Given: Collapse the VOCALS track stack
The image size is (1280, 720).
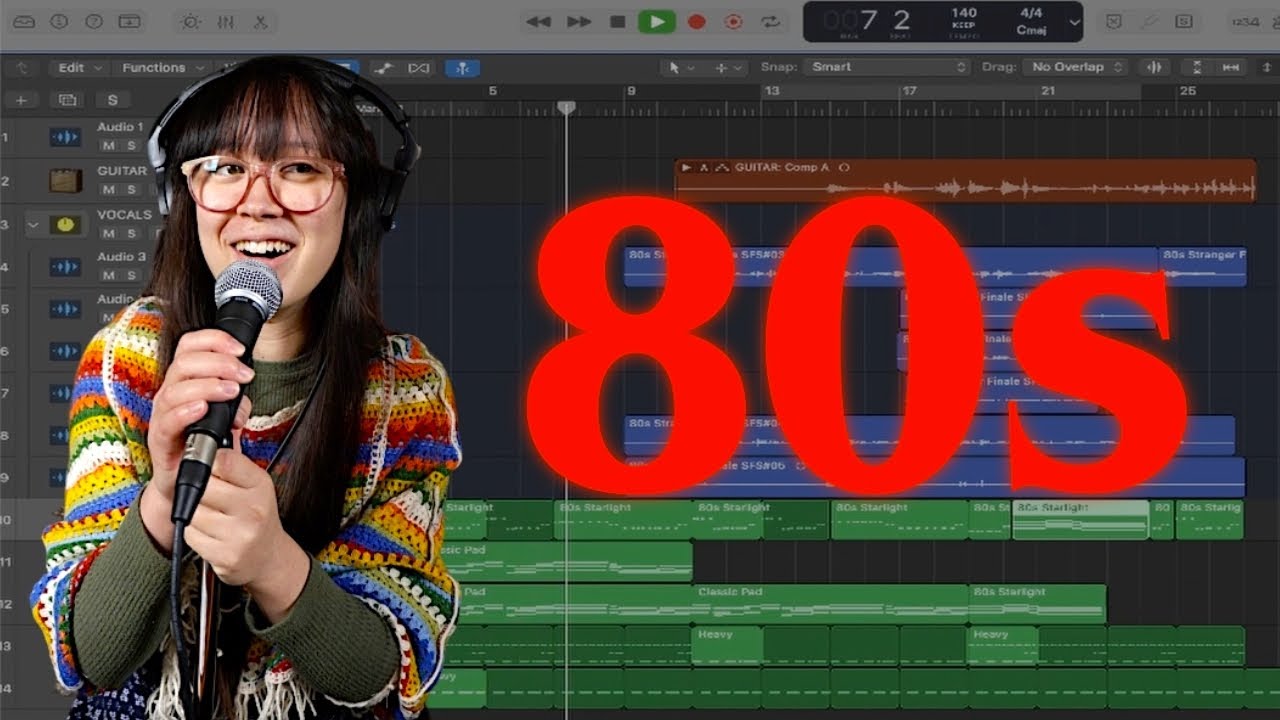Looking at the screenshot, I should tap(33, 225).
